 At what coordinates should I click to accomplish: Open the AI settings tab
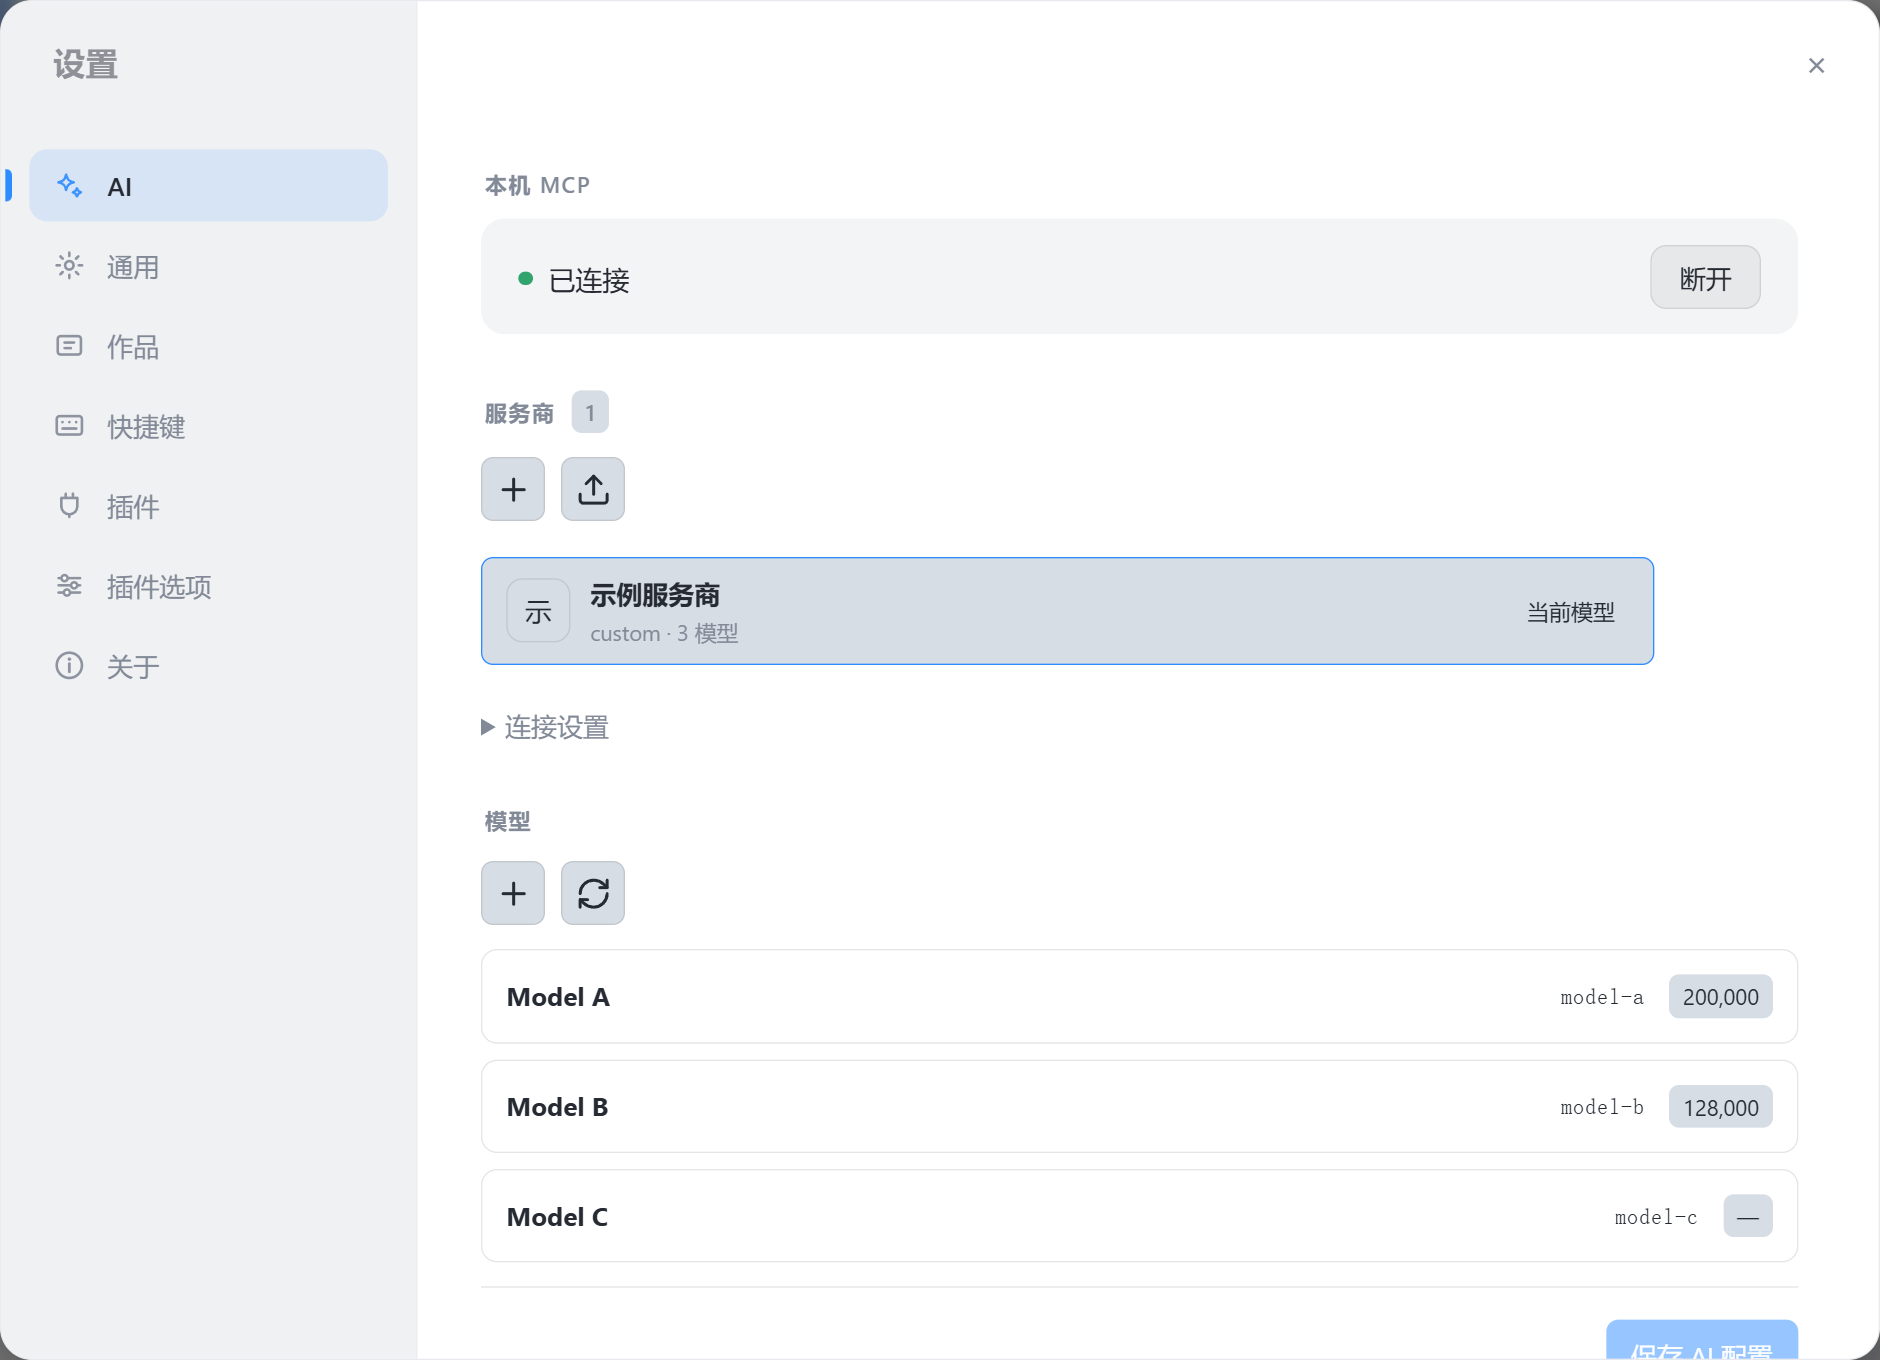pyautogui.click(x=208, y=186)
